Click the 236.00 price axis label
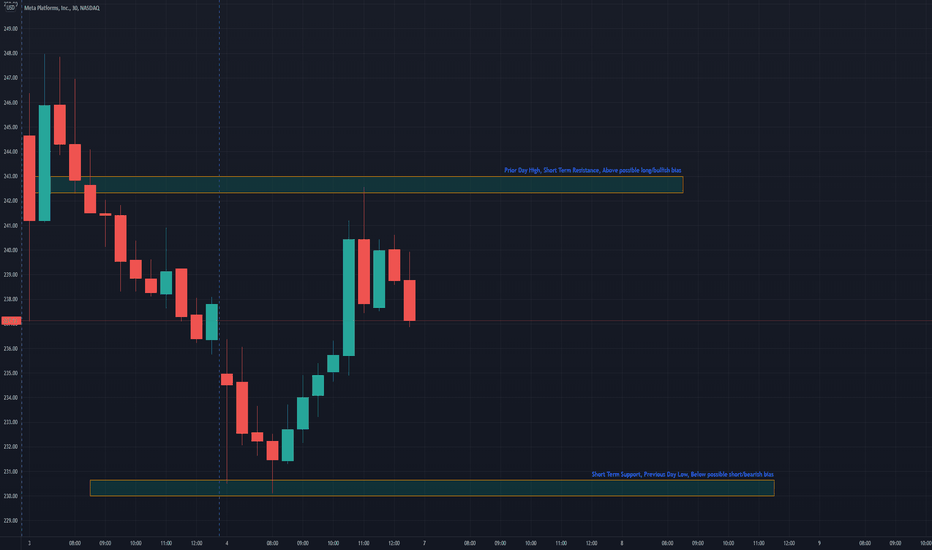Screen dimensions: 932x550 tap(11, 349)
